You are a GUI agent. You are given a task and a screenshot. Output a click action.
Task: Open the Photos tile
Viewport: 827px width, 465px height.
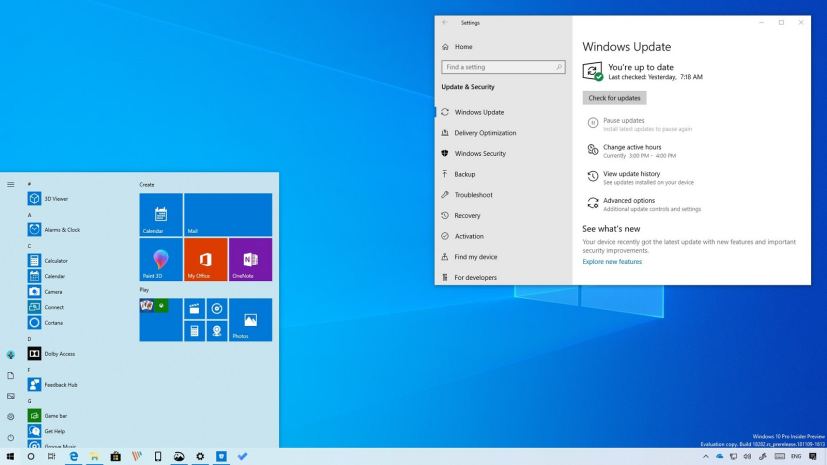(251, 320)
